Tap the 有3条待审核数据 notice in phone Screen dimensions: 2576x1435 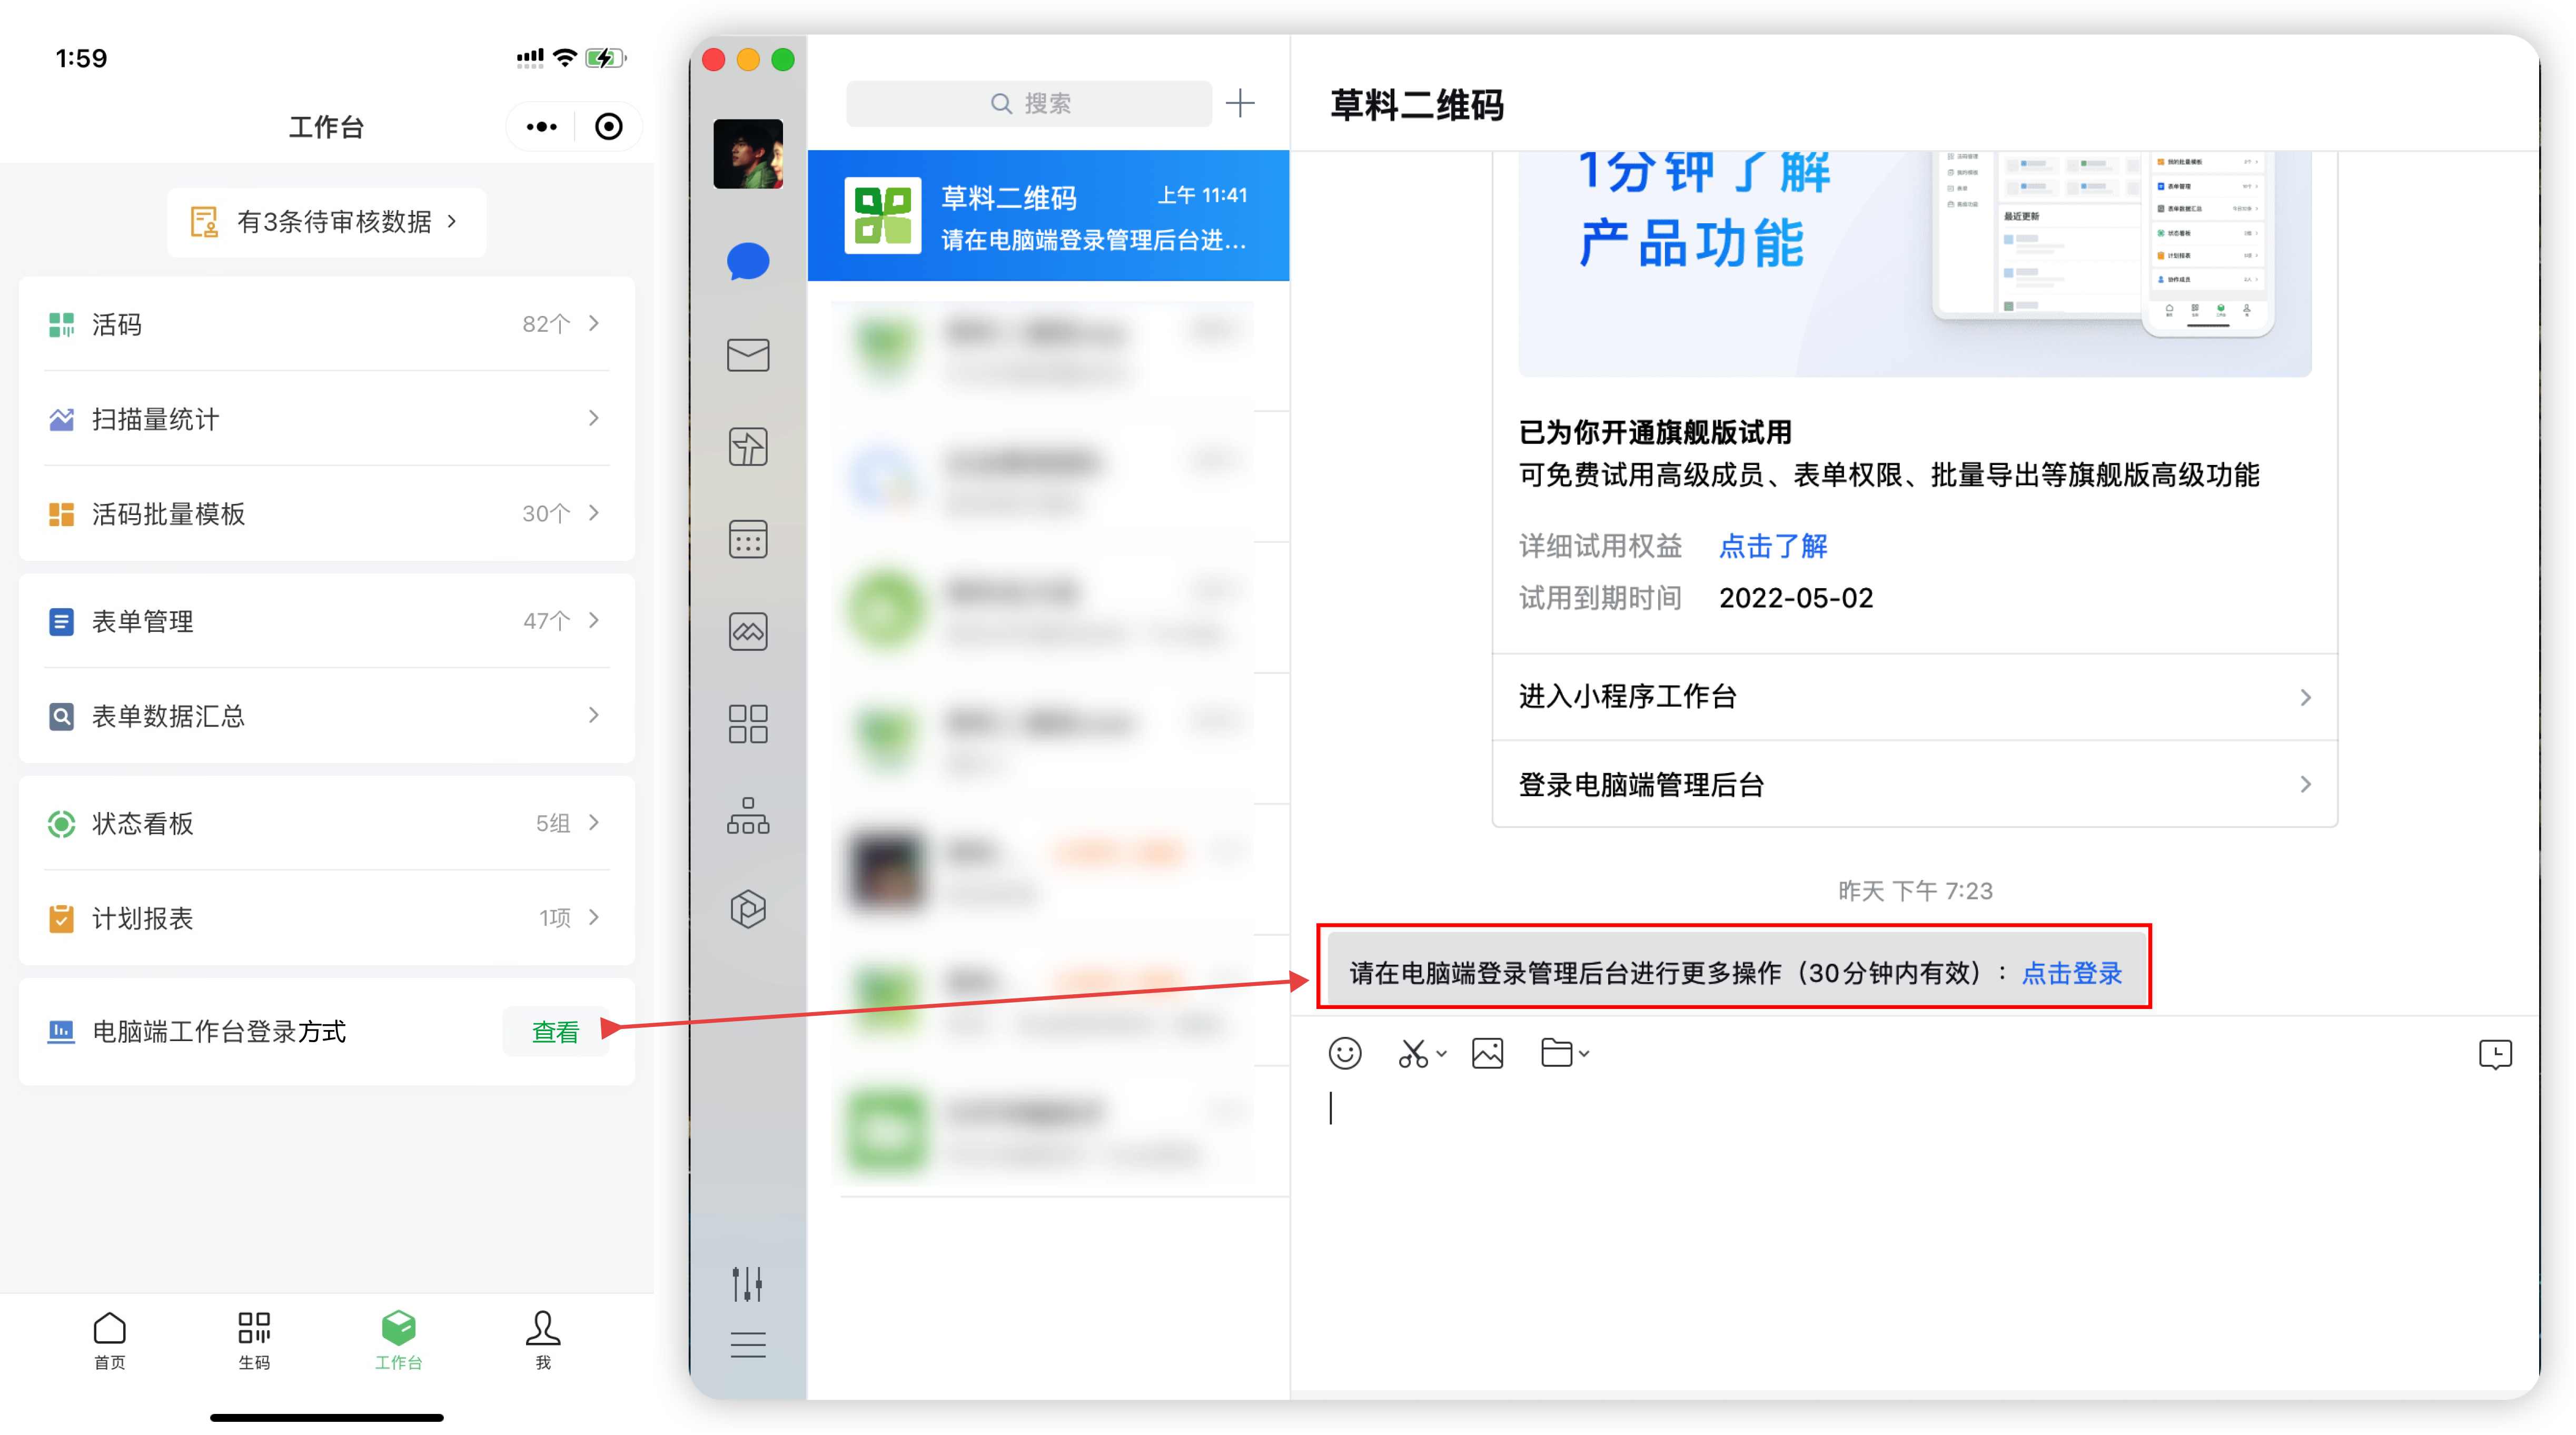(326, 222)
